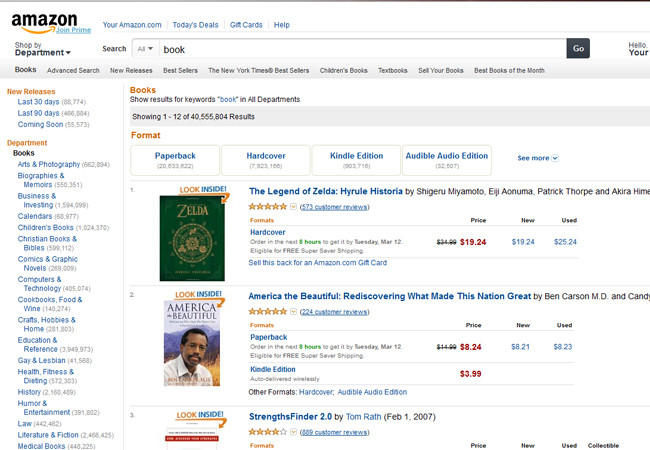This screenshot has width=650, height=450.
Task: Open New Releases menu item
Action: coord(131,70)
